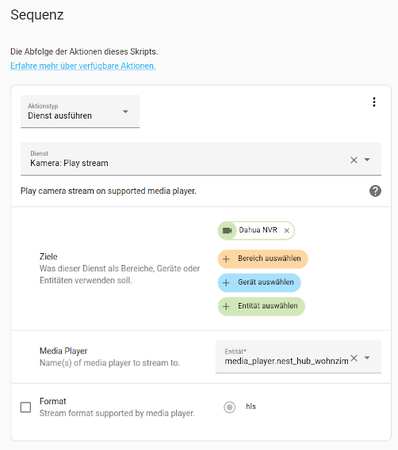Click the Bereich auswählen button
The height and width of the screenshot is (450, 398).
coord(263,259)
